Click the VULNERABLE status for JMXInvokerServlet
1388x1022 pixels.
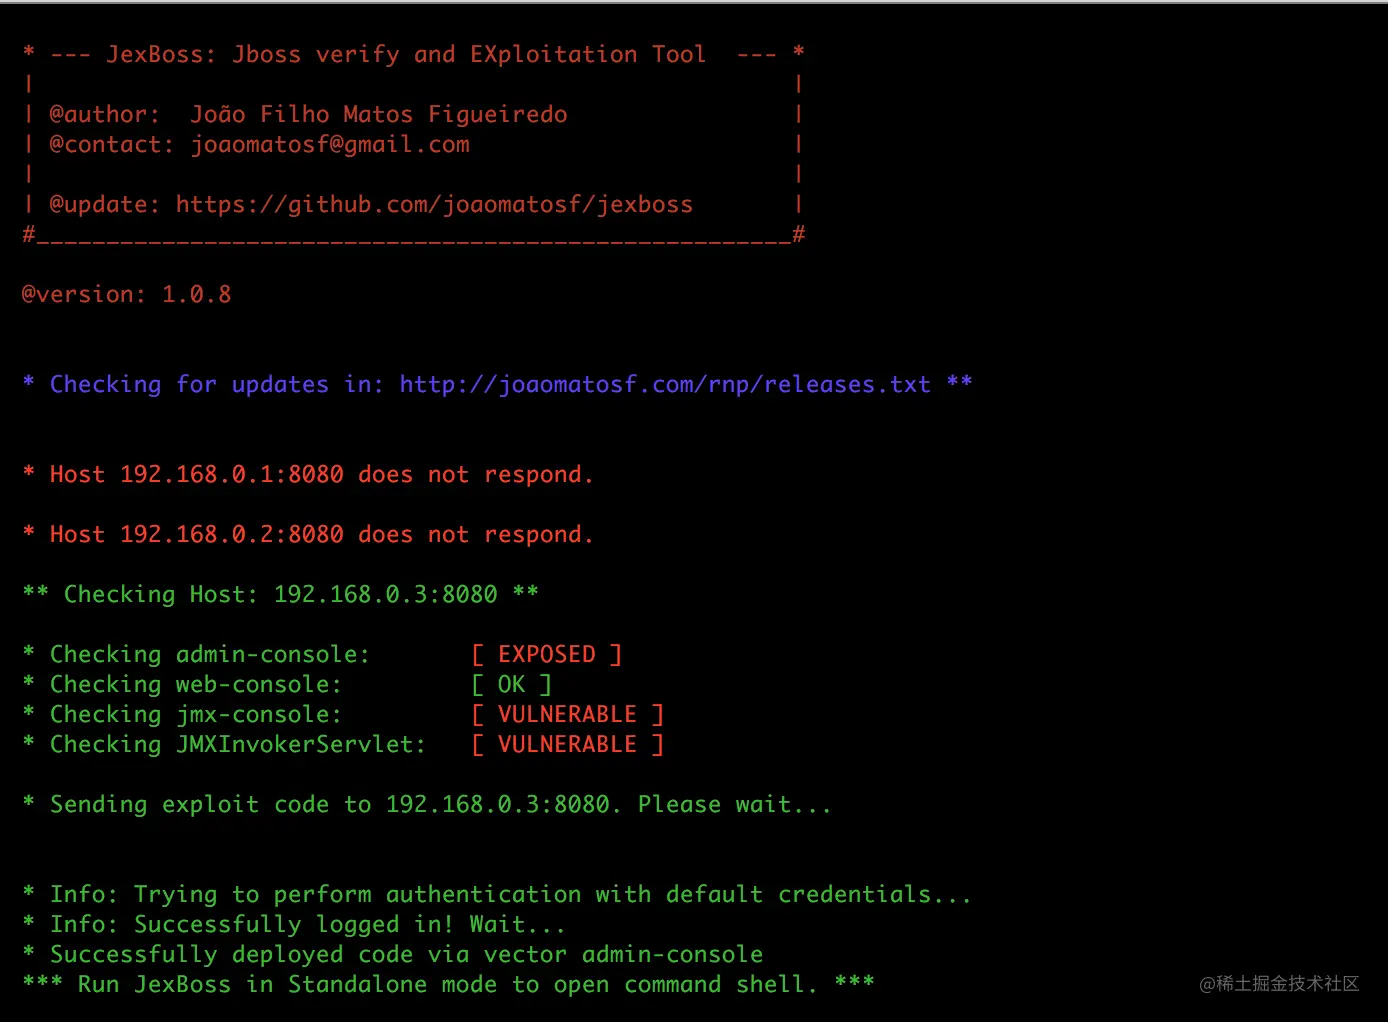tap(567, 745)
